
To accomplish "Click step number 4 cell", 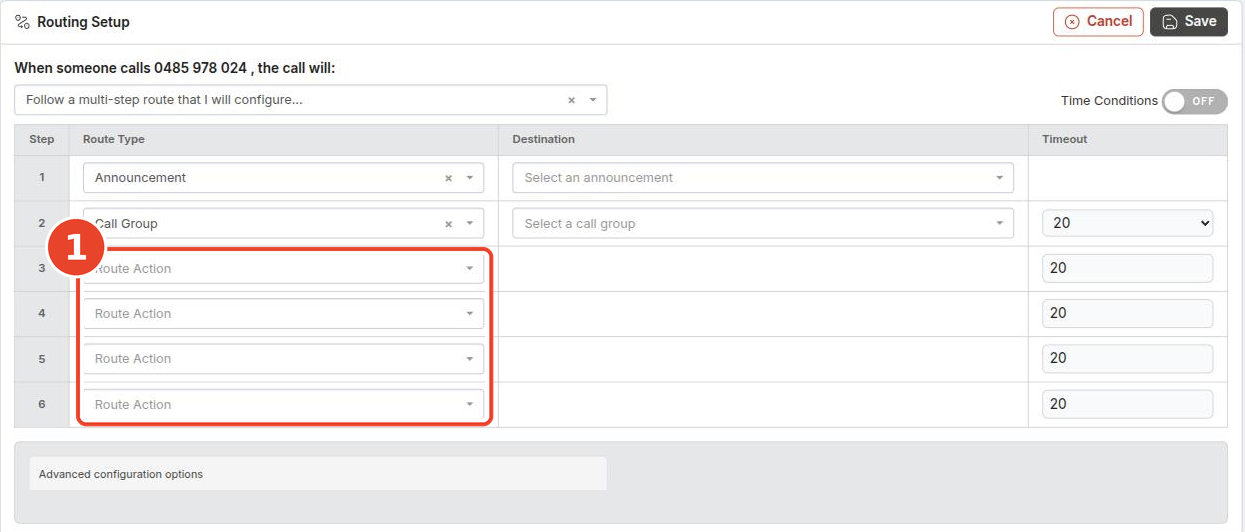I will click(x=42, y=314).
